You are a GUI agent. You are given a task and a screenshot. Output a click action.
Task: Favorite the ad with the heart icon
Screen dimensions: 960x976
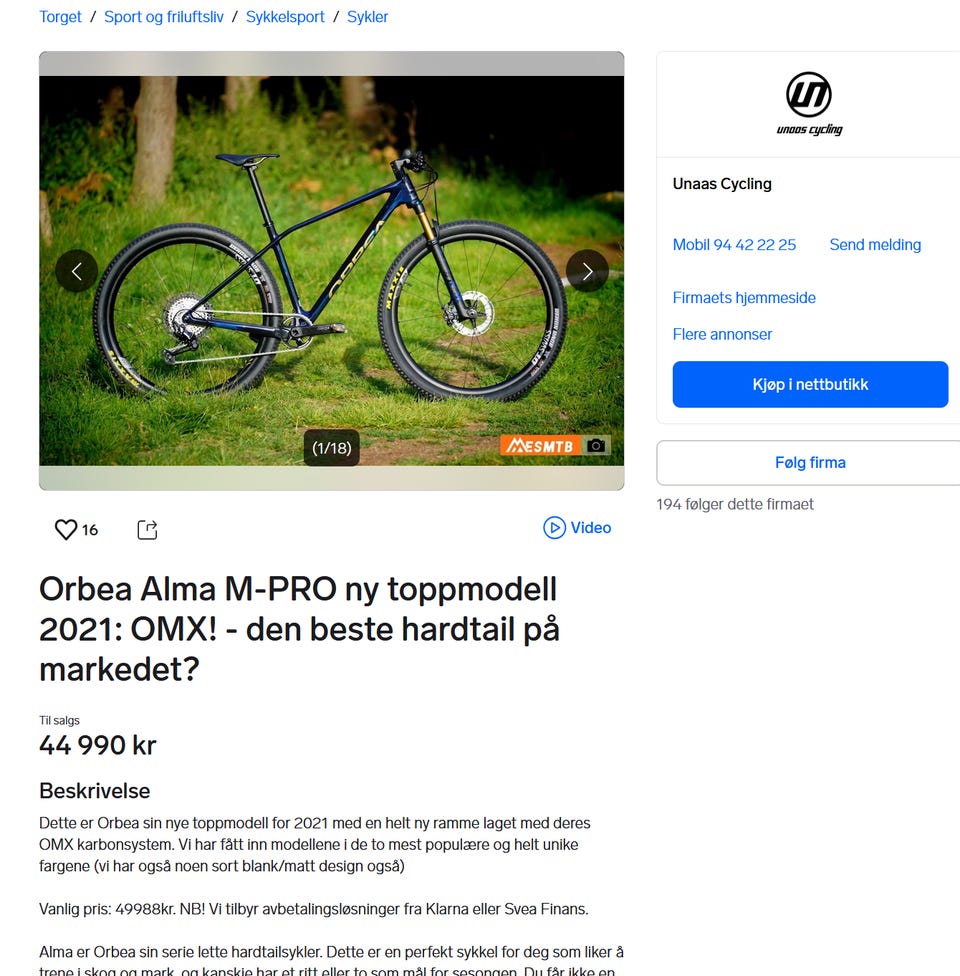tap(66, 529)
